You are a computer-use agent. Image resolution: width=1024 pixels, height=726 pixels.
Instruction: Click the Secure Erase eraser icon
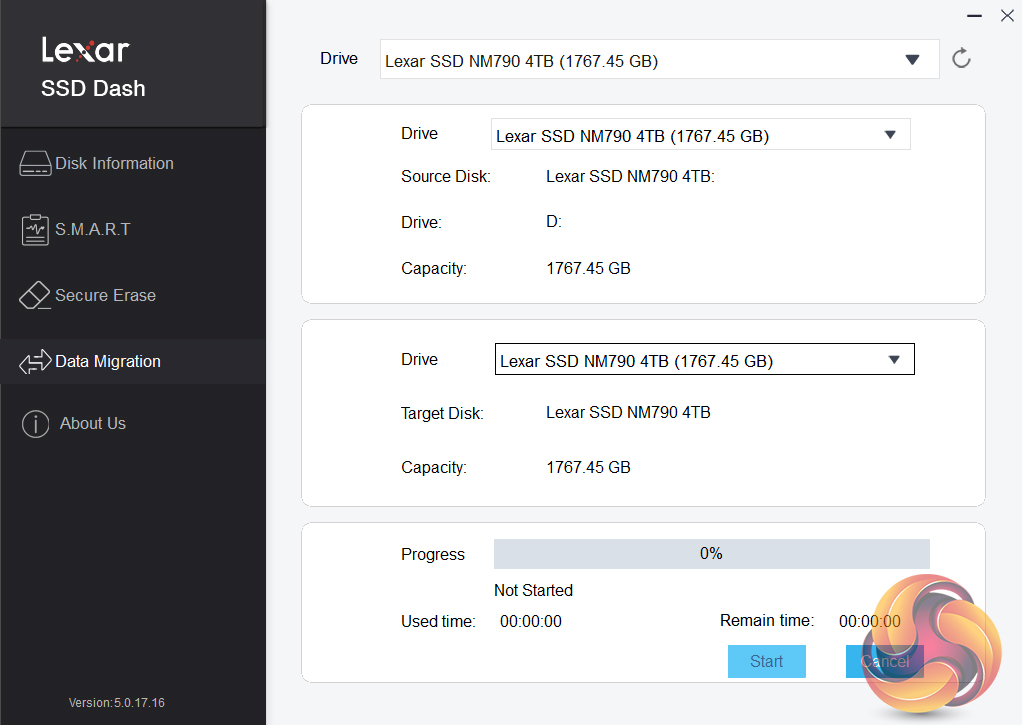pyautogui.click(x=35, y=296)
